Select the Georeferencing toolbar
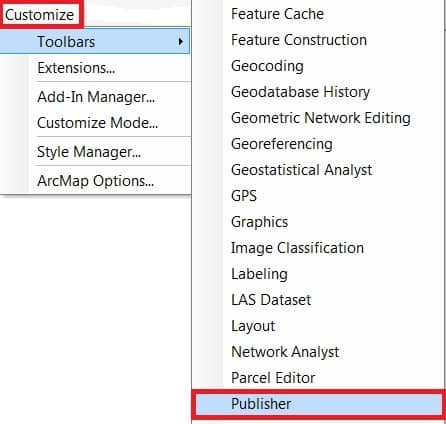 click(319, 144)
